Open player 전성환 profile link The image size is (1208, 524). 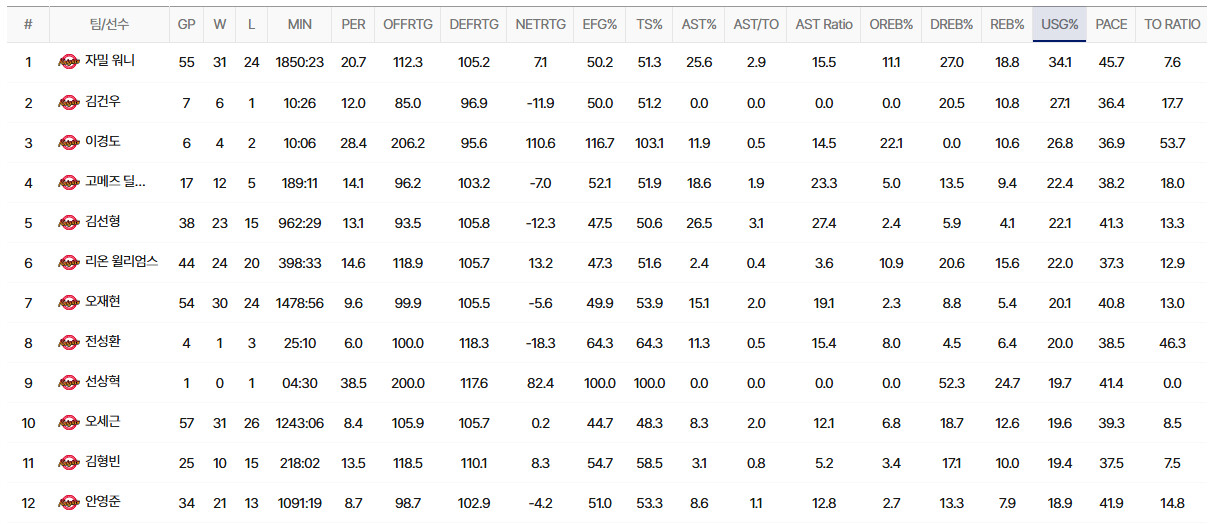coord(103,342)
